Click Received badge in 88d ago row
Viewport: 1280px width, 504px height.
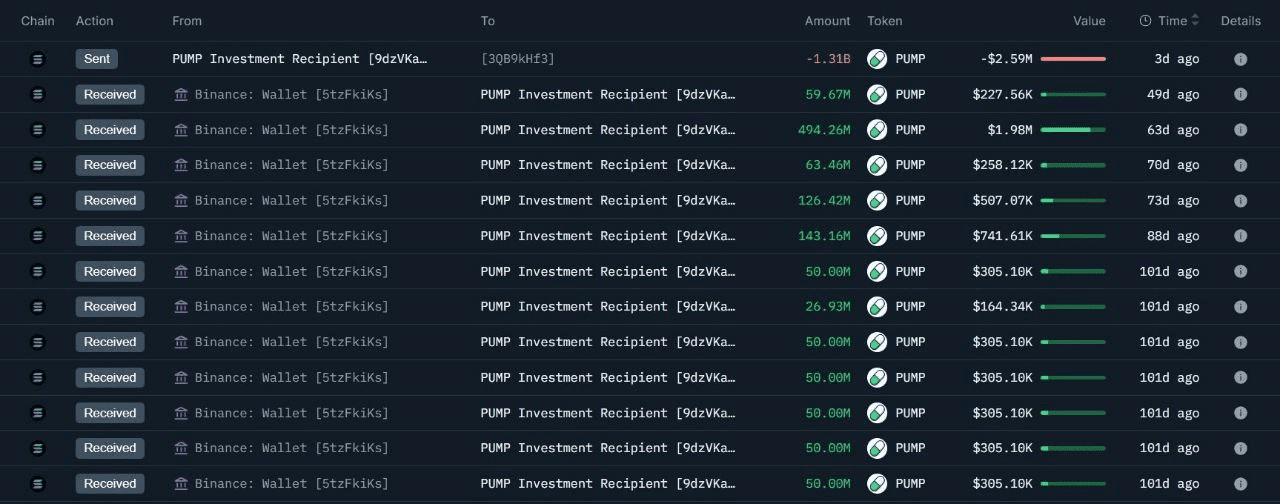(x=110, y=236)
